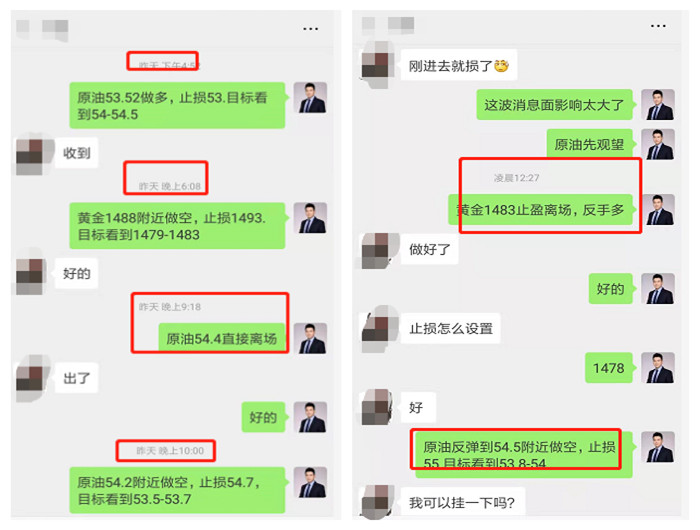Tap the '原油54.2附近做空' message bubble

[x=177, y=490]
